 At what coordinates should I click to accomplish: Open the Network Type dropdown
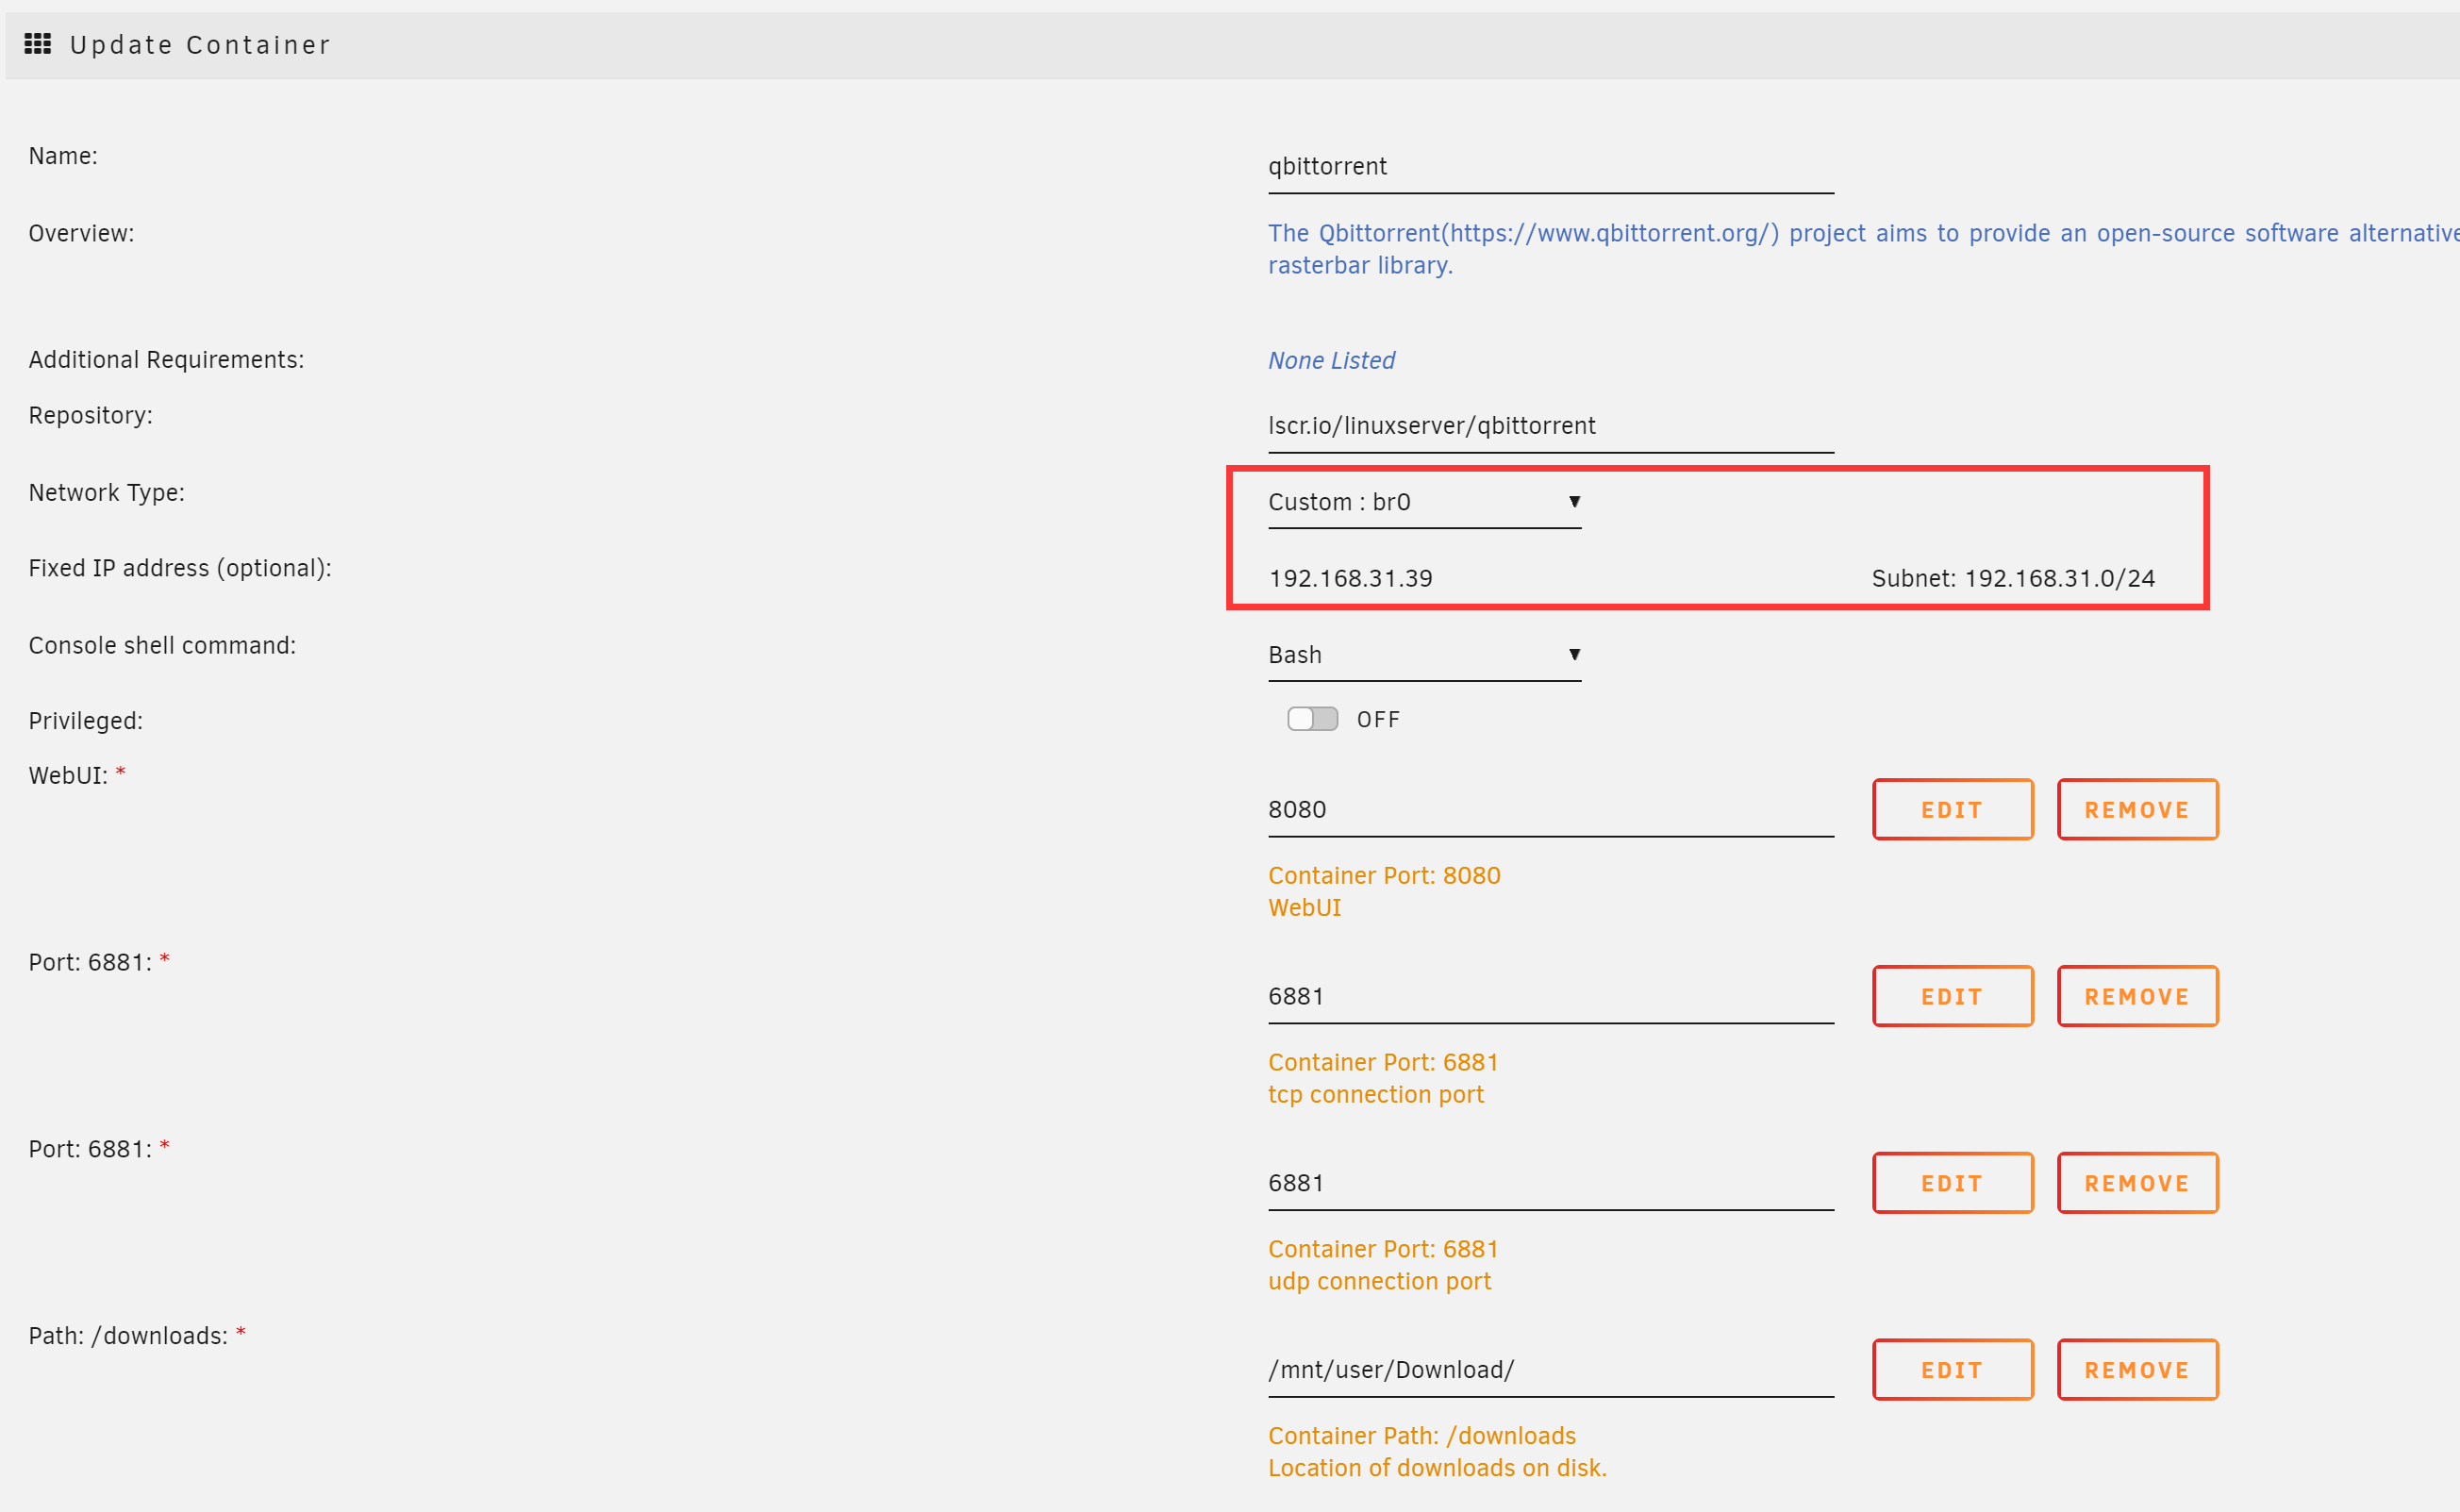click(1423, 502)
